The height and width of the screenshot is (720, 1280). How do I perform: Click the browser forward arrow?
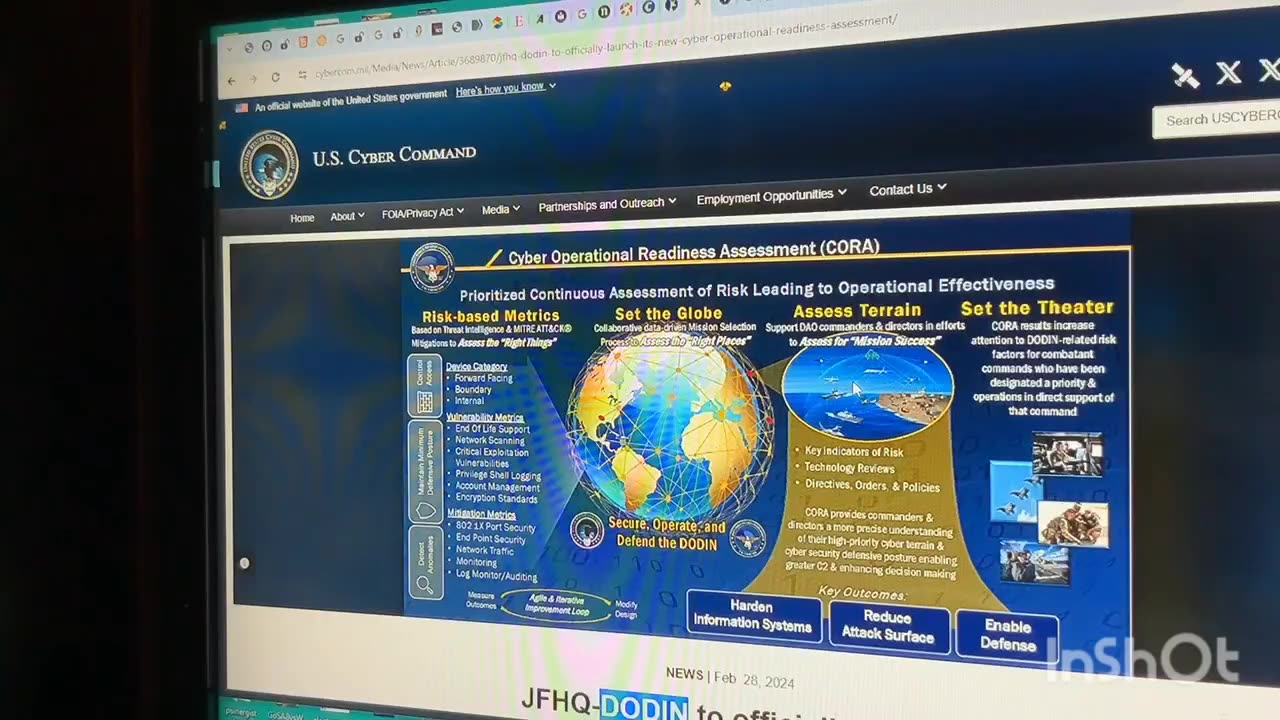coord(253,79)
